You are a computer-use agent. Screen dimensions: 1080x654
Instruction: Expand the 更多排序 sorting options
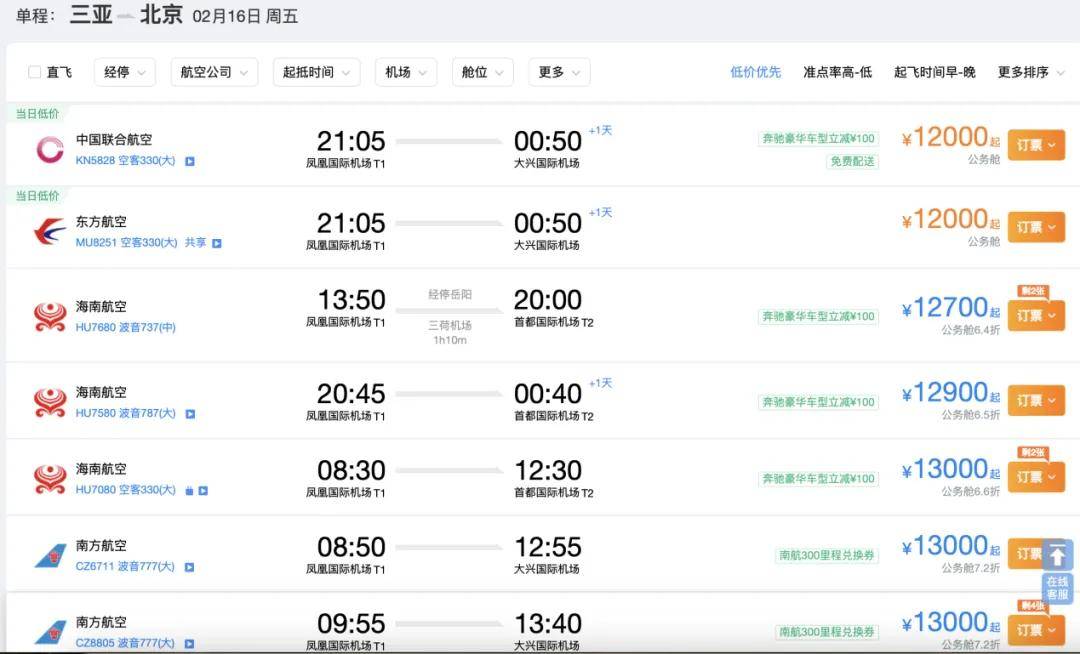click(1031, 72)
